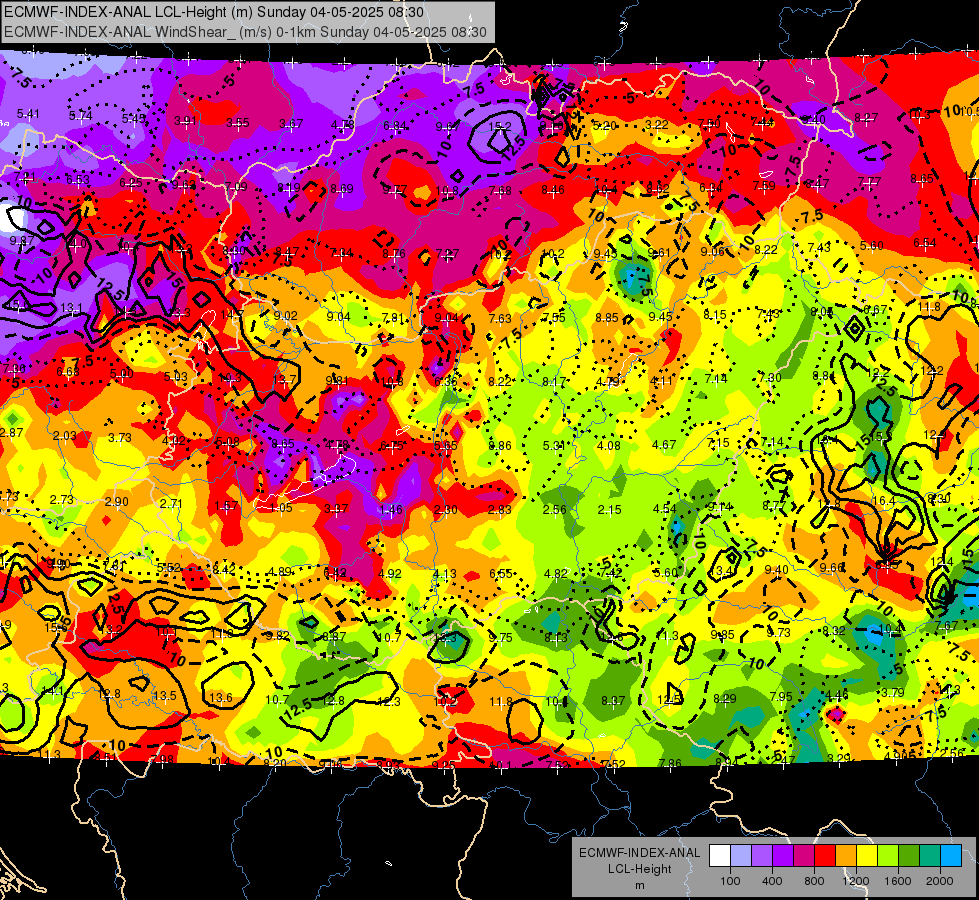Screen dimensions: 979x900
Task: Click the wind shear value 3.55
Action: pyautogui.click(x=237, y=122)
